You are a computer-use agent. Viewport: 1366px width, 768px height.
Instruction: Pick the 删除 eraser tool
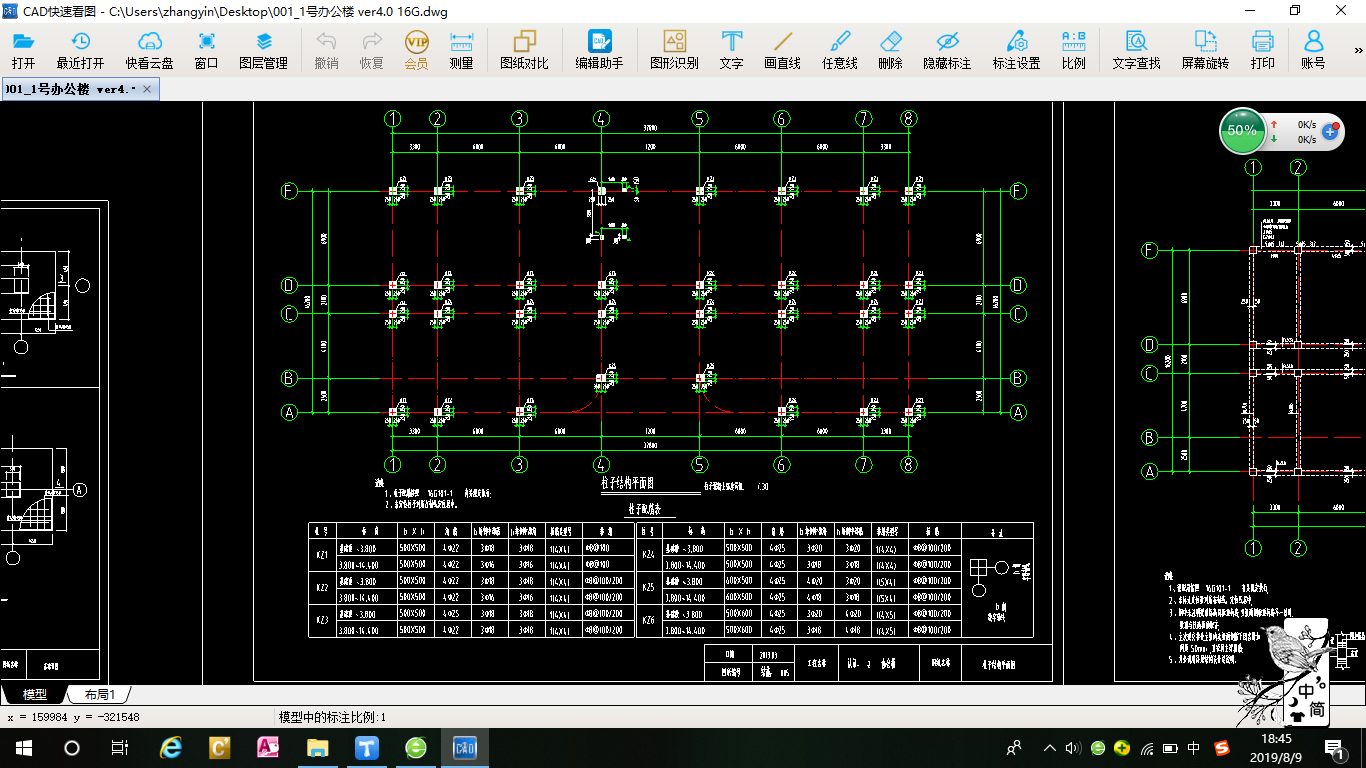tap(890, 49)
